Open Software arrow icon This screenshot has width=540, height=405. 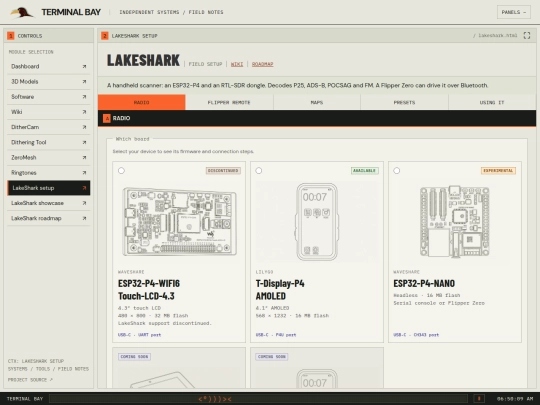pyautogui.click(x=84, y=97)
